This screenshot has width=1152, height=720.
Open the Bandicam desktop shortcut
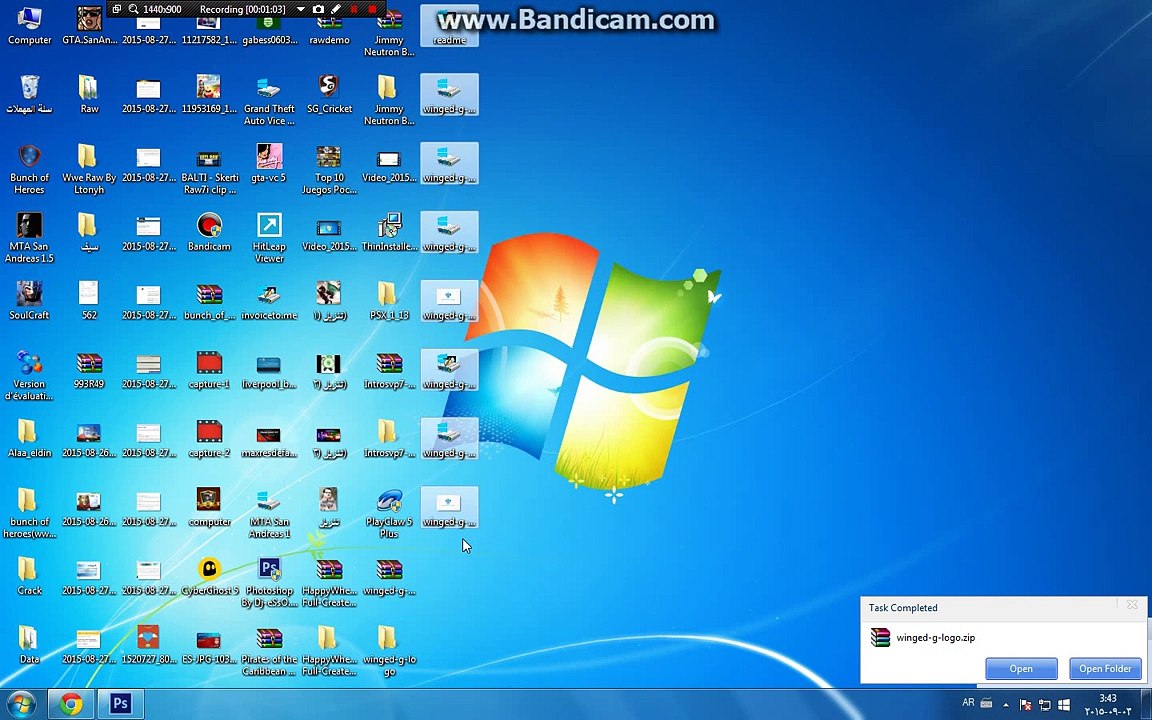click(x=209, y=233)
